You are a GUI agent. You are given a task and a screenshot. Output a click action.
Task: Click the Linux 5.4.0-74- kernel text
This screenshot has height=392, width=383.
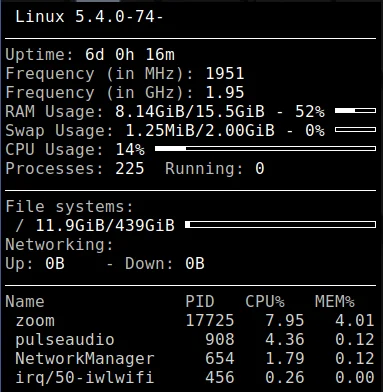89,17
